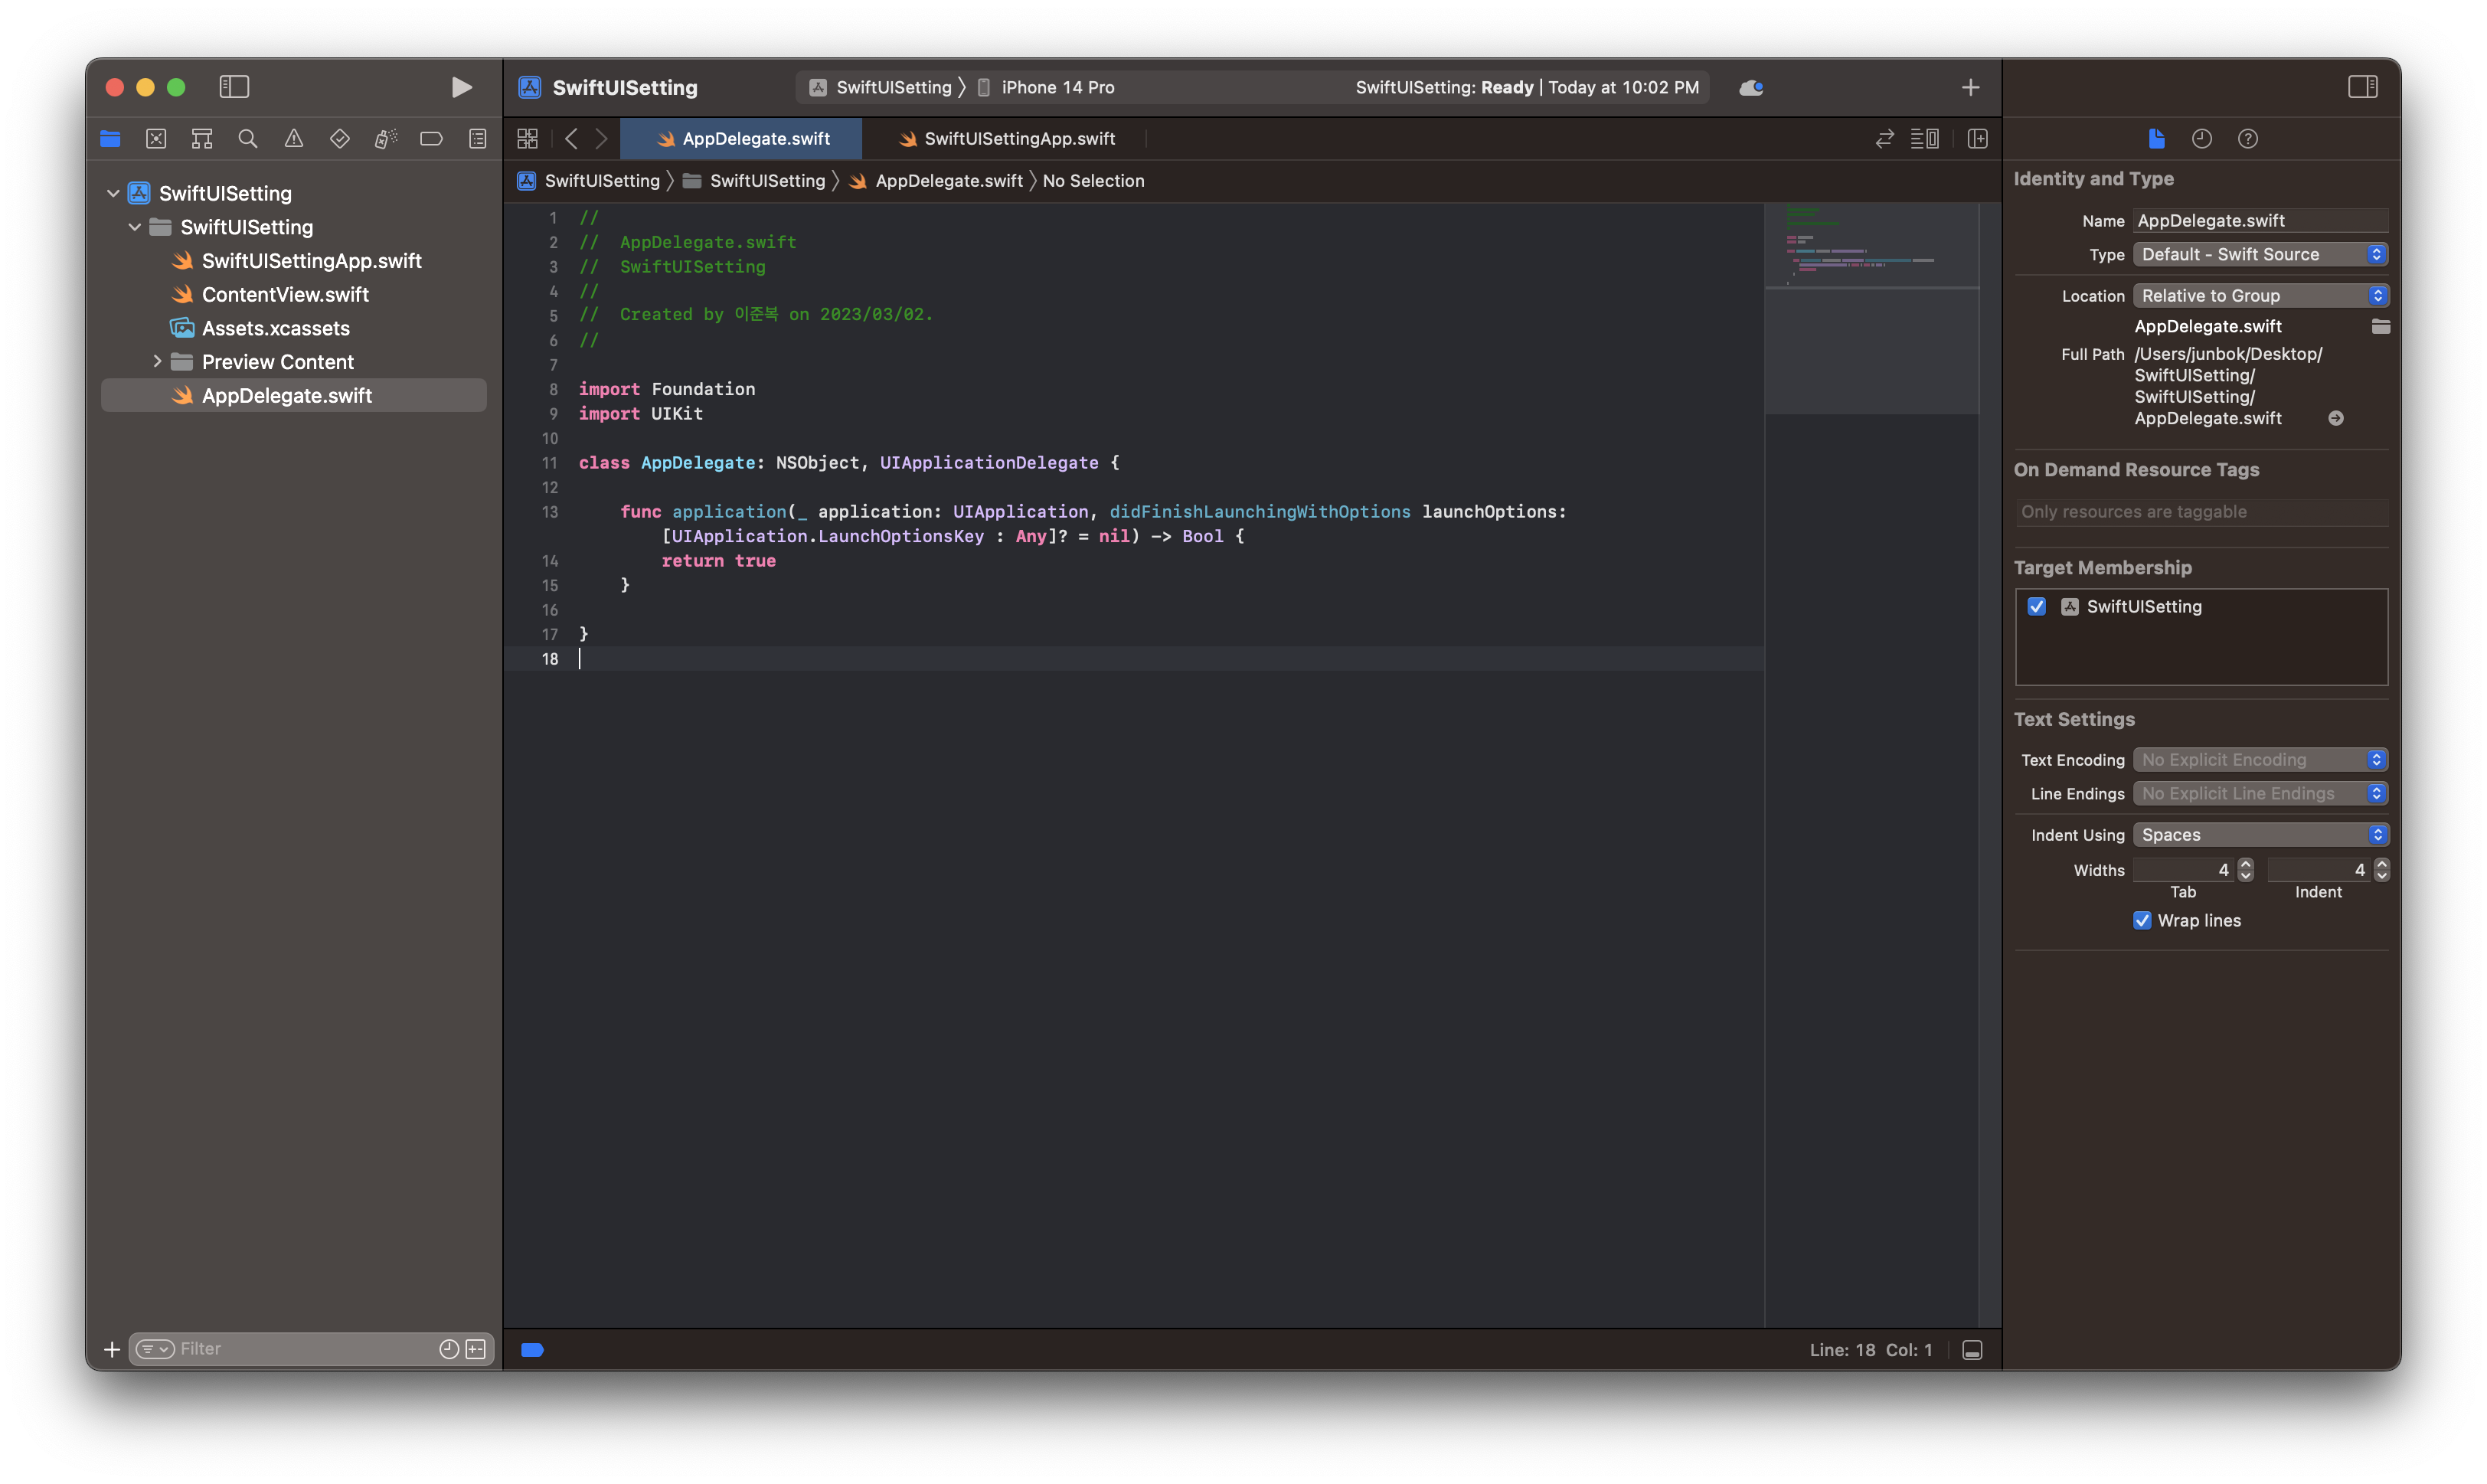Expand the Preview Content folder
Viewport: 2487px width, 1484px height.
click(157, 362)
